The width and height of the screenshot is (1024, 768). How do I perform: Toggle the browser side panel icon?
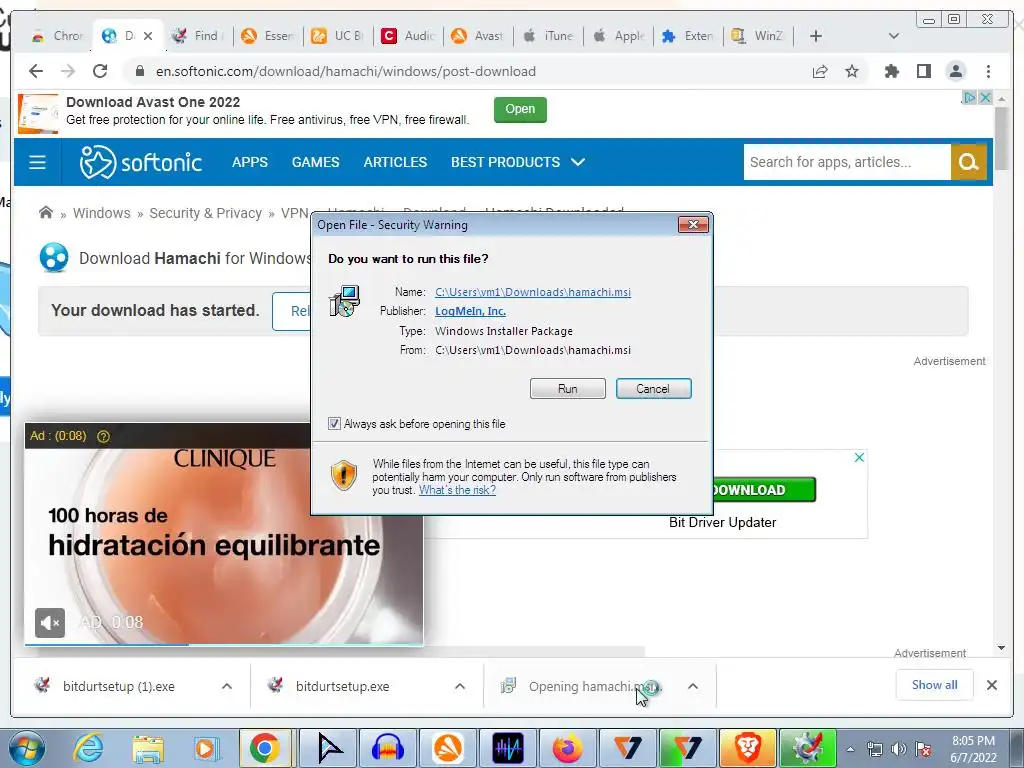923,71
